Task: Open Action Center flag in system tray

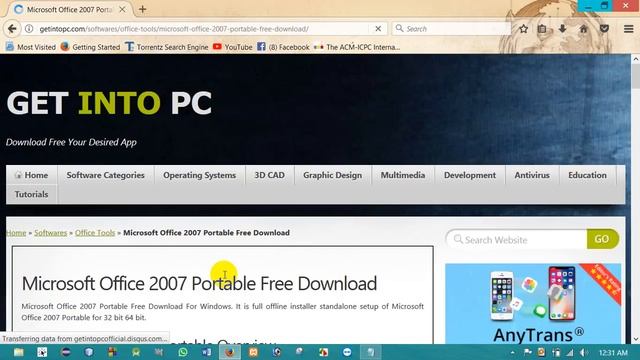Action: pos(527,352)
